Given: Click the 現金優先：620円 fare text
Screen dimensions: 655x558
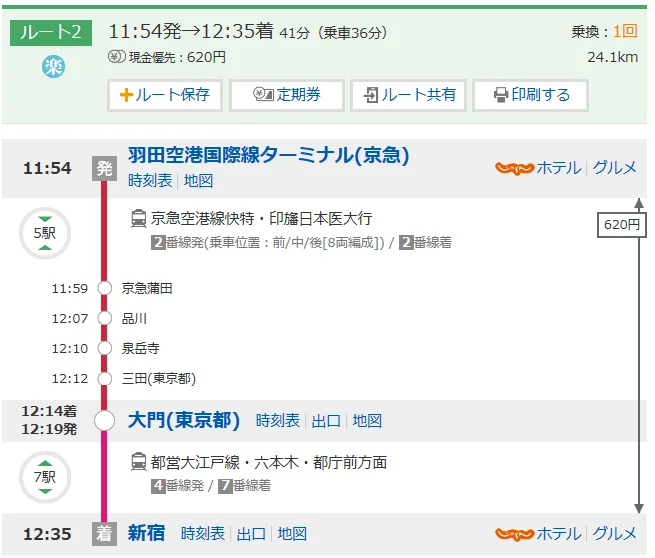Looking at the screenshot, I should point(177,57).
